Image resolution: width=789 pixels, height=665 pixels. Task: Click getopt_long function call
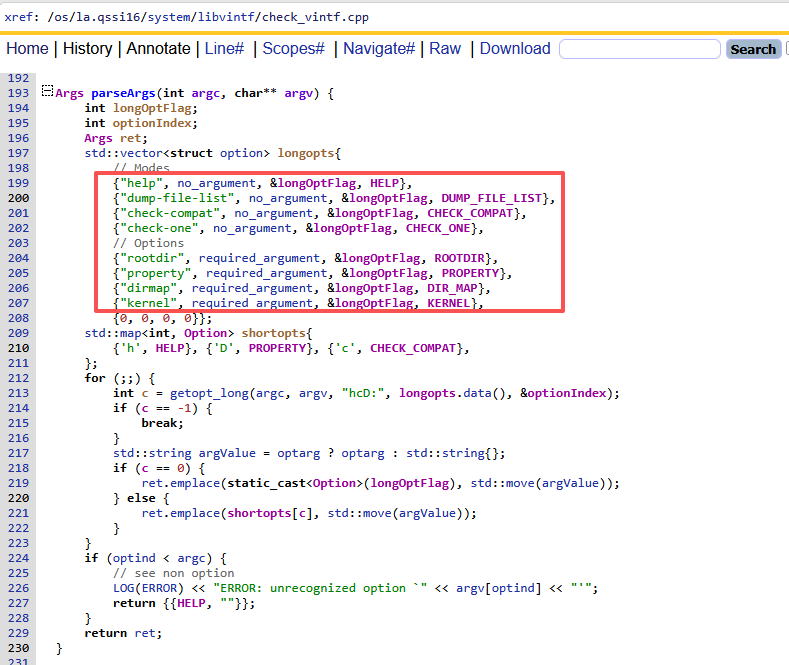pos(209,393)
